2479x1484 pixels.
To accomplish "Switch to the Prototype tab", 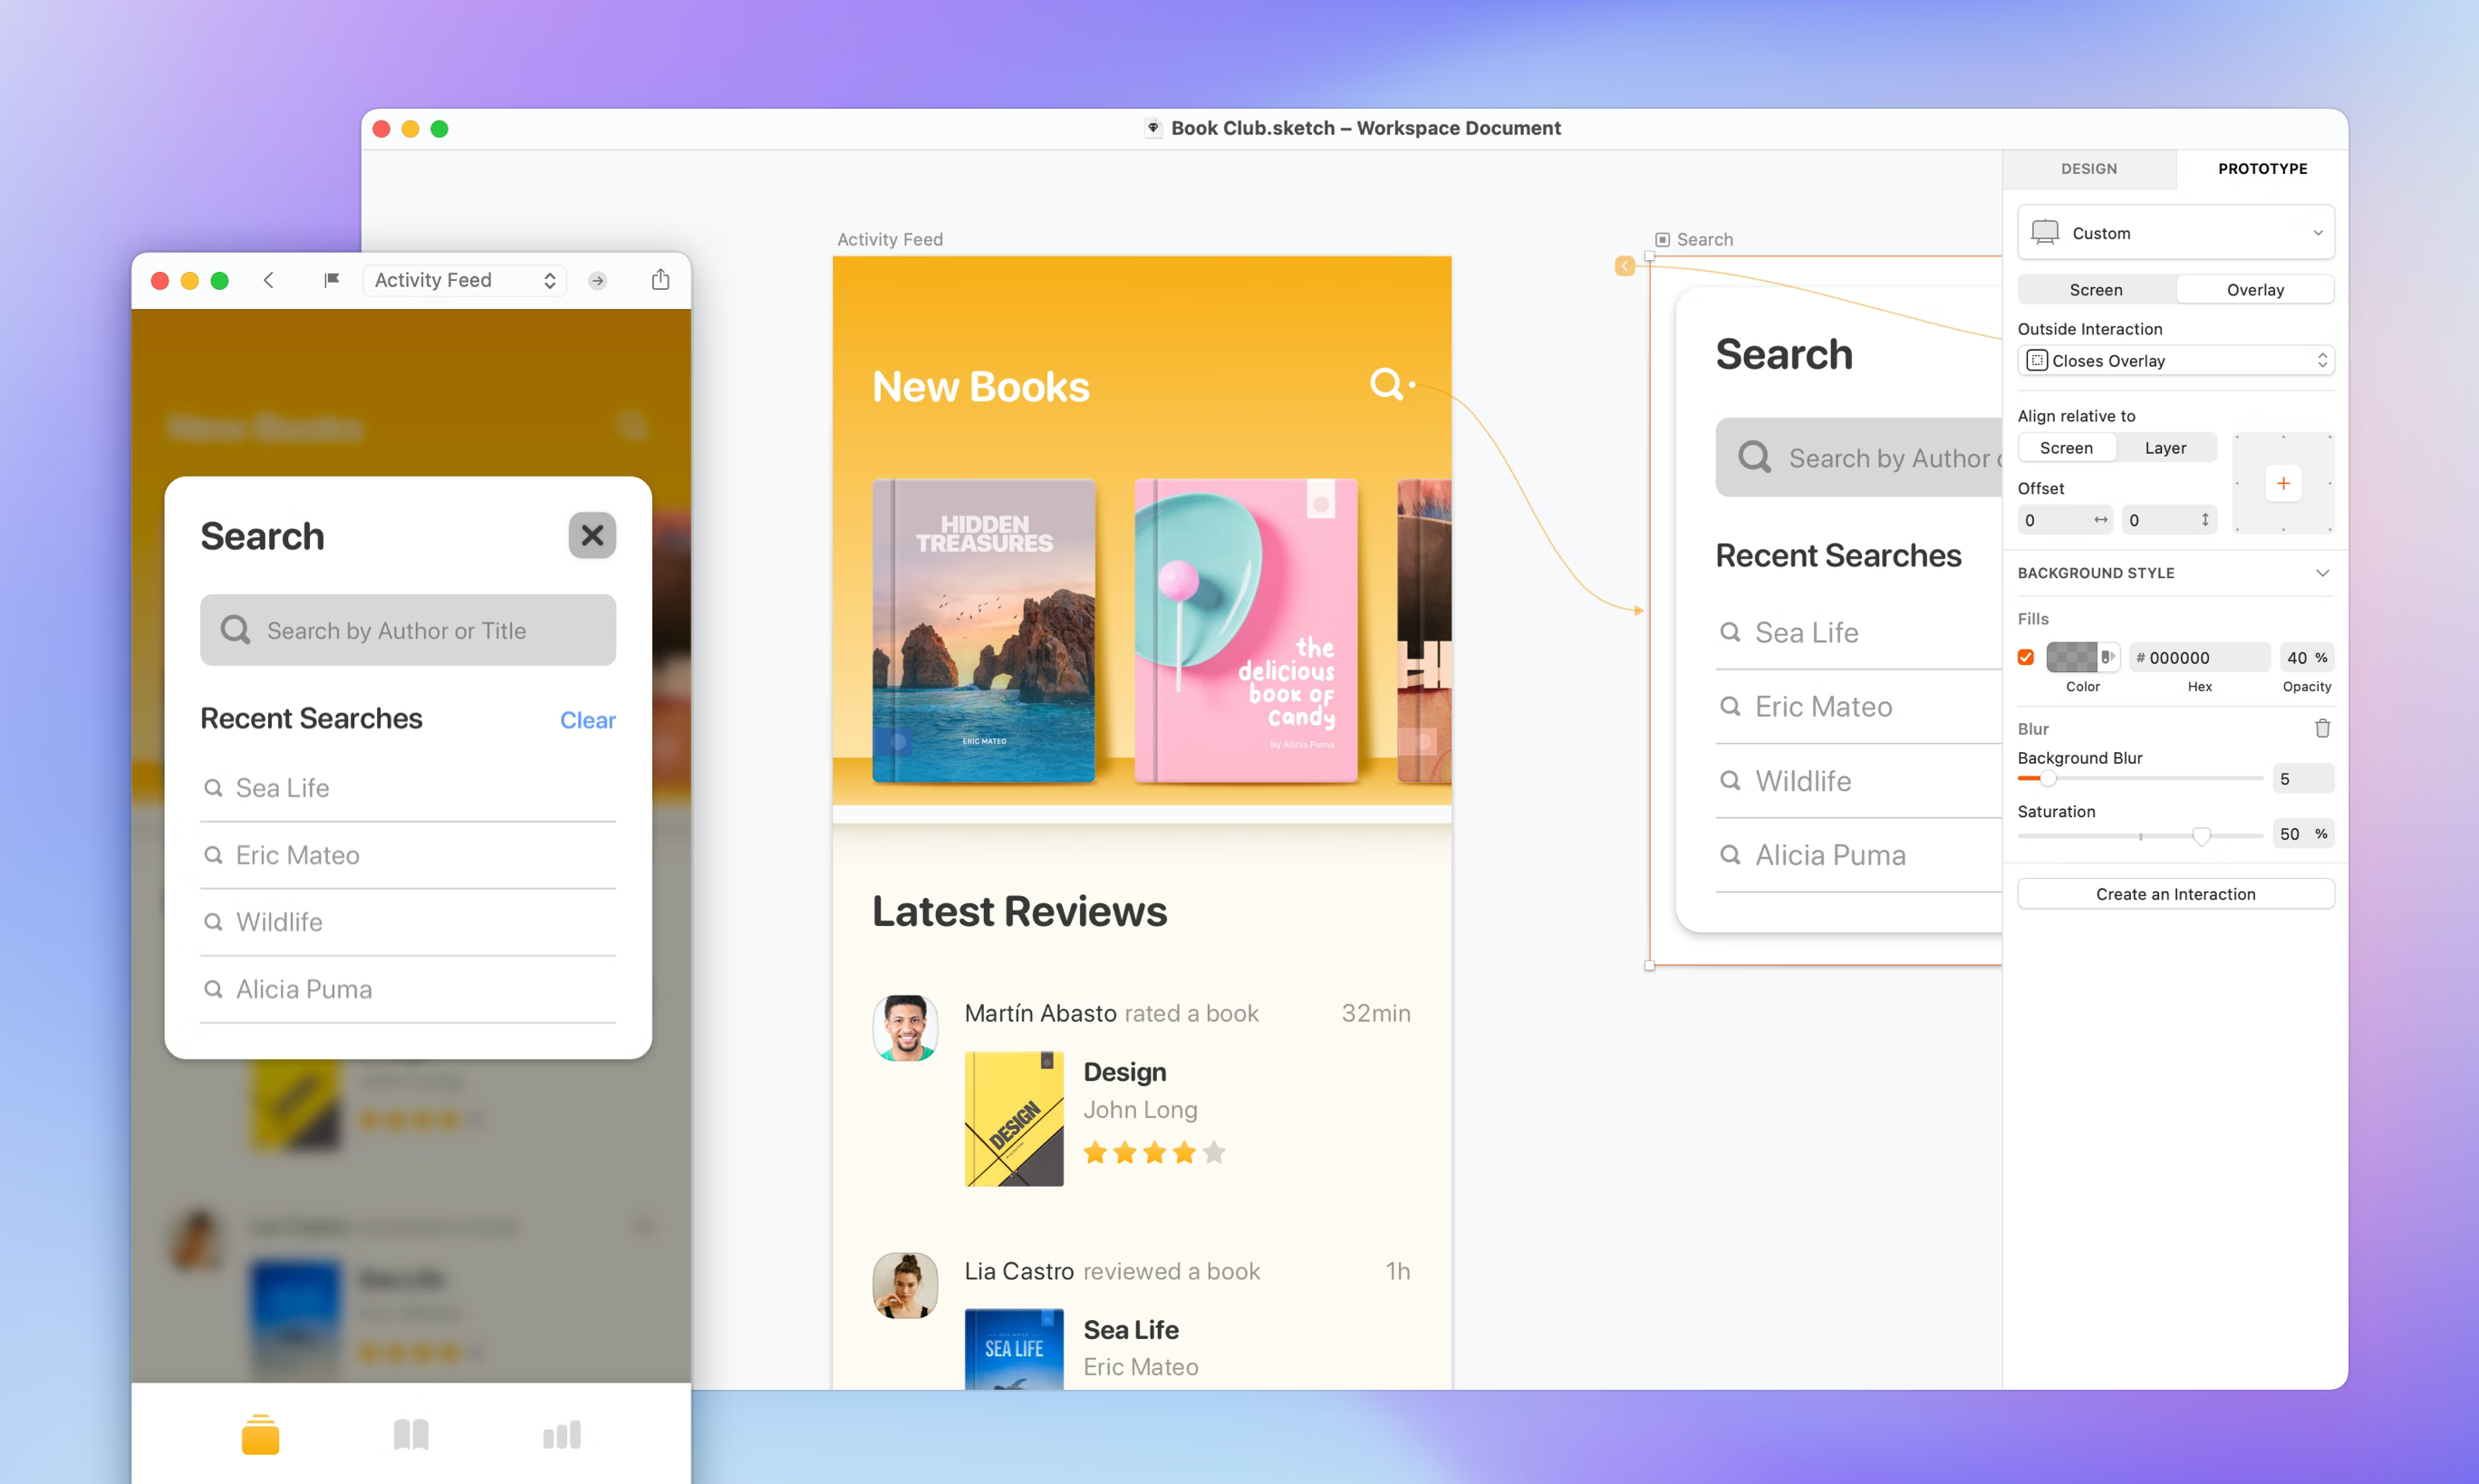I will point(2262,168).
